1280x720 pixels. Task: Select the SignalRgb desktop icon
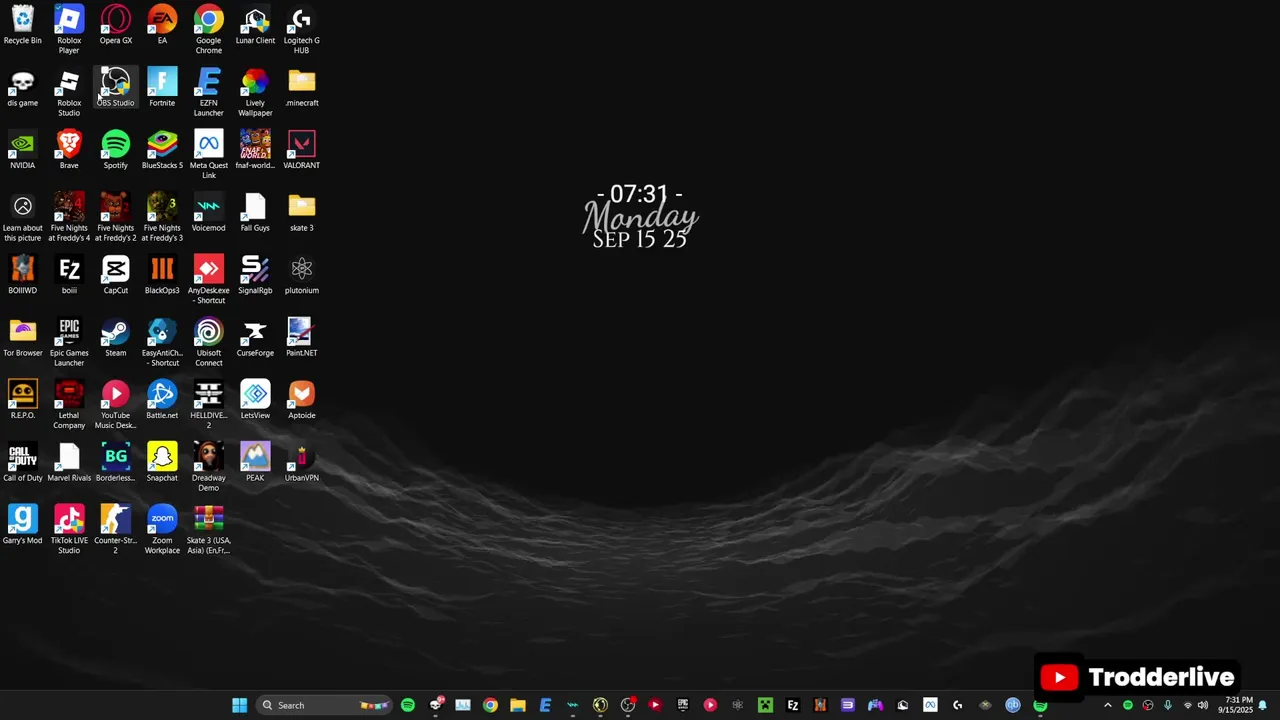click(x=255, y=276)
